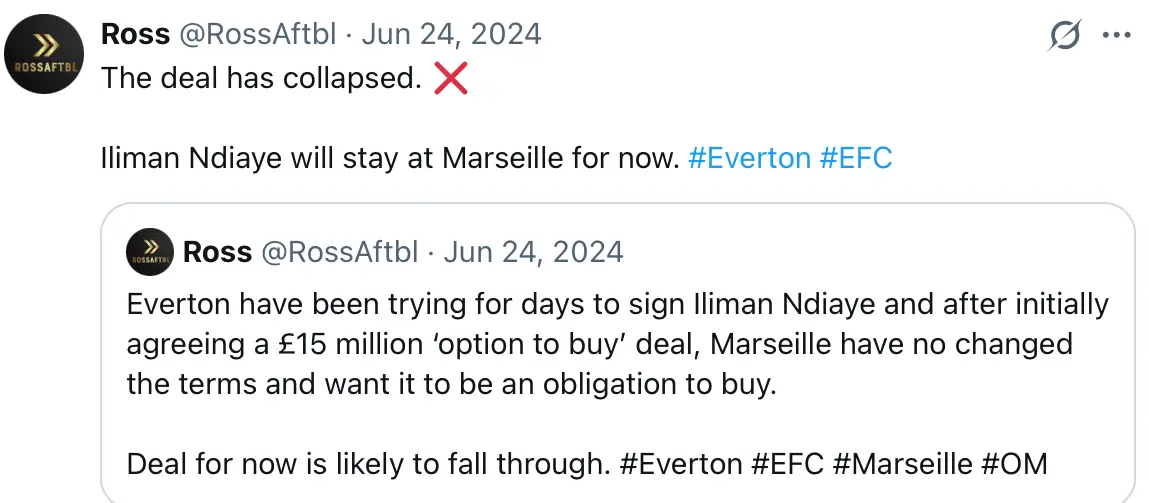
Task: Open the three-dot more options menu
Action: 1115,35
